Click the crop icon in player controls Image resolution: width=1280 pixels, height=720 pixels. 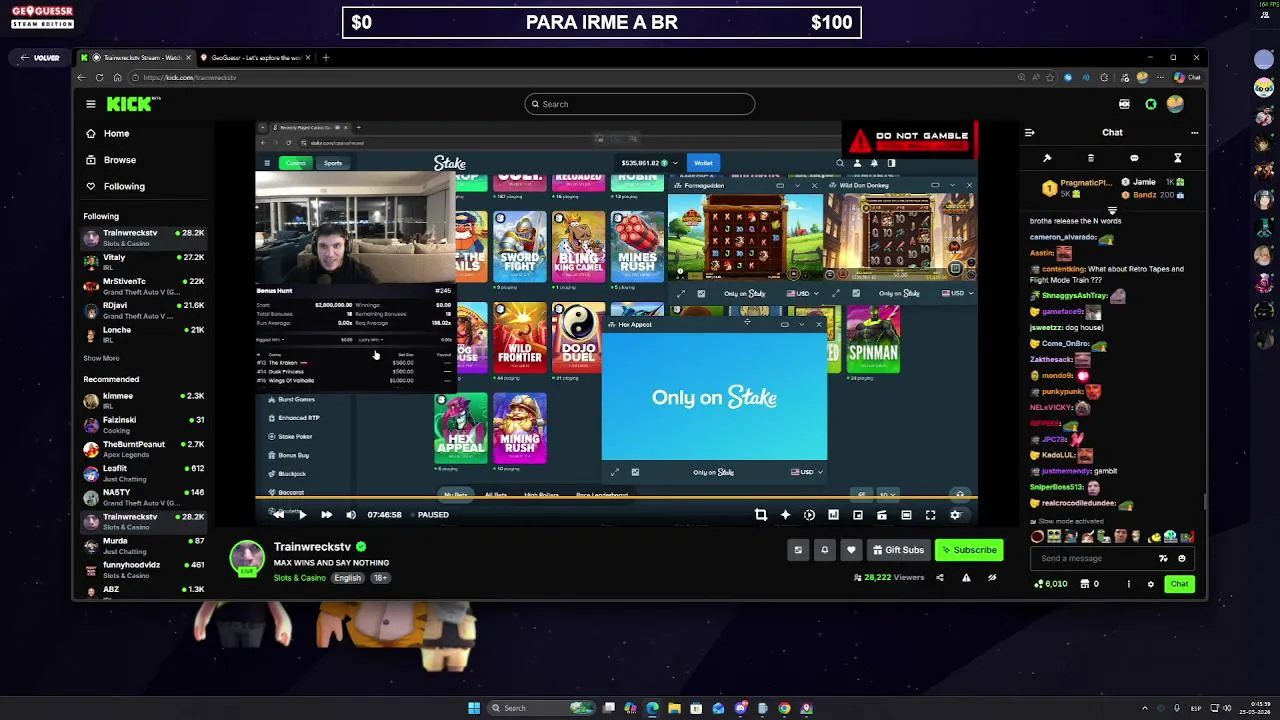pos(761,515)
